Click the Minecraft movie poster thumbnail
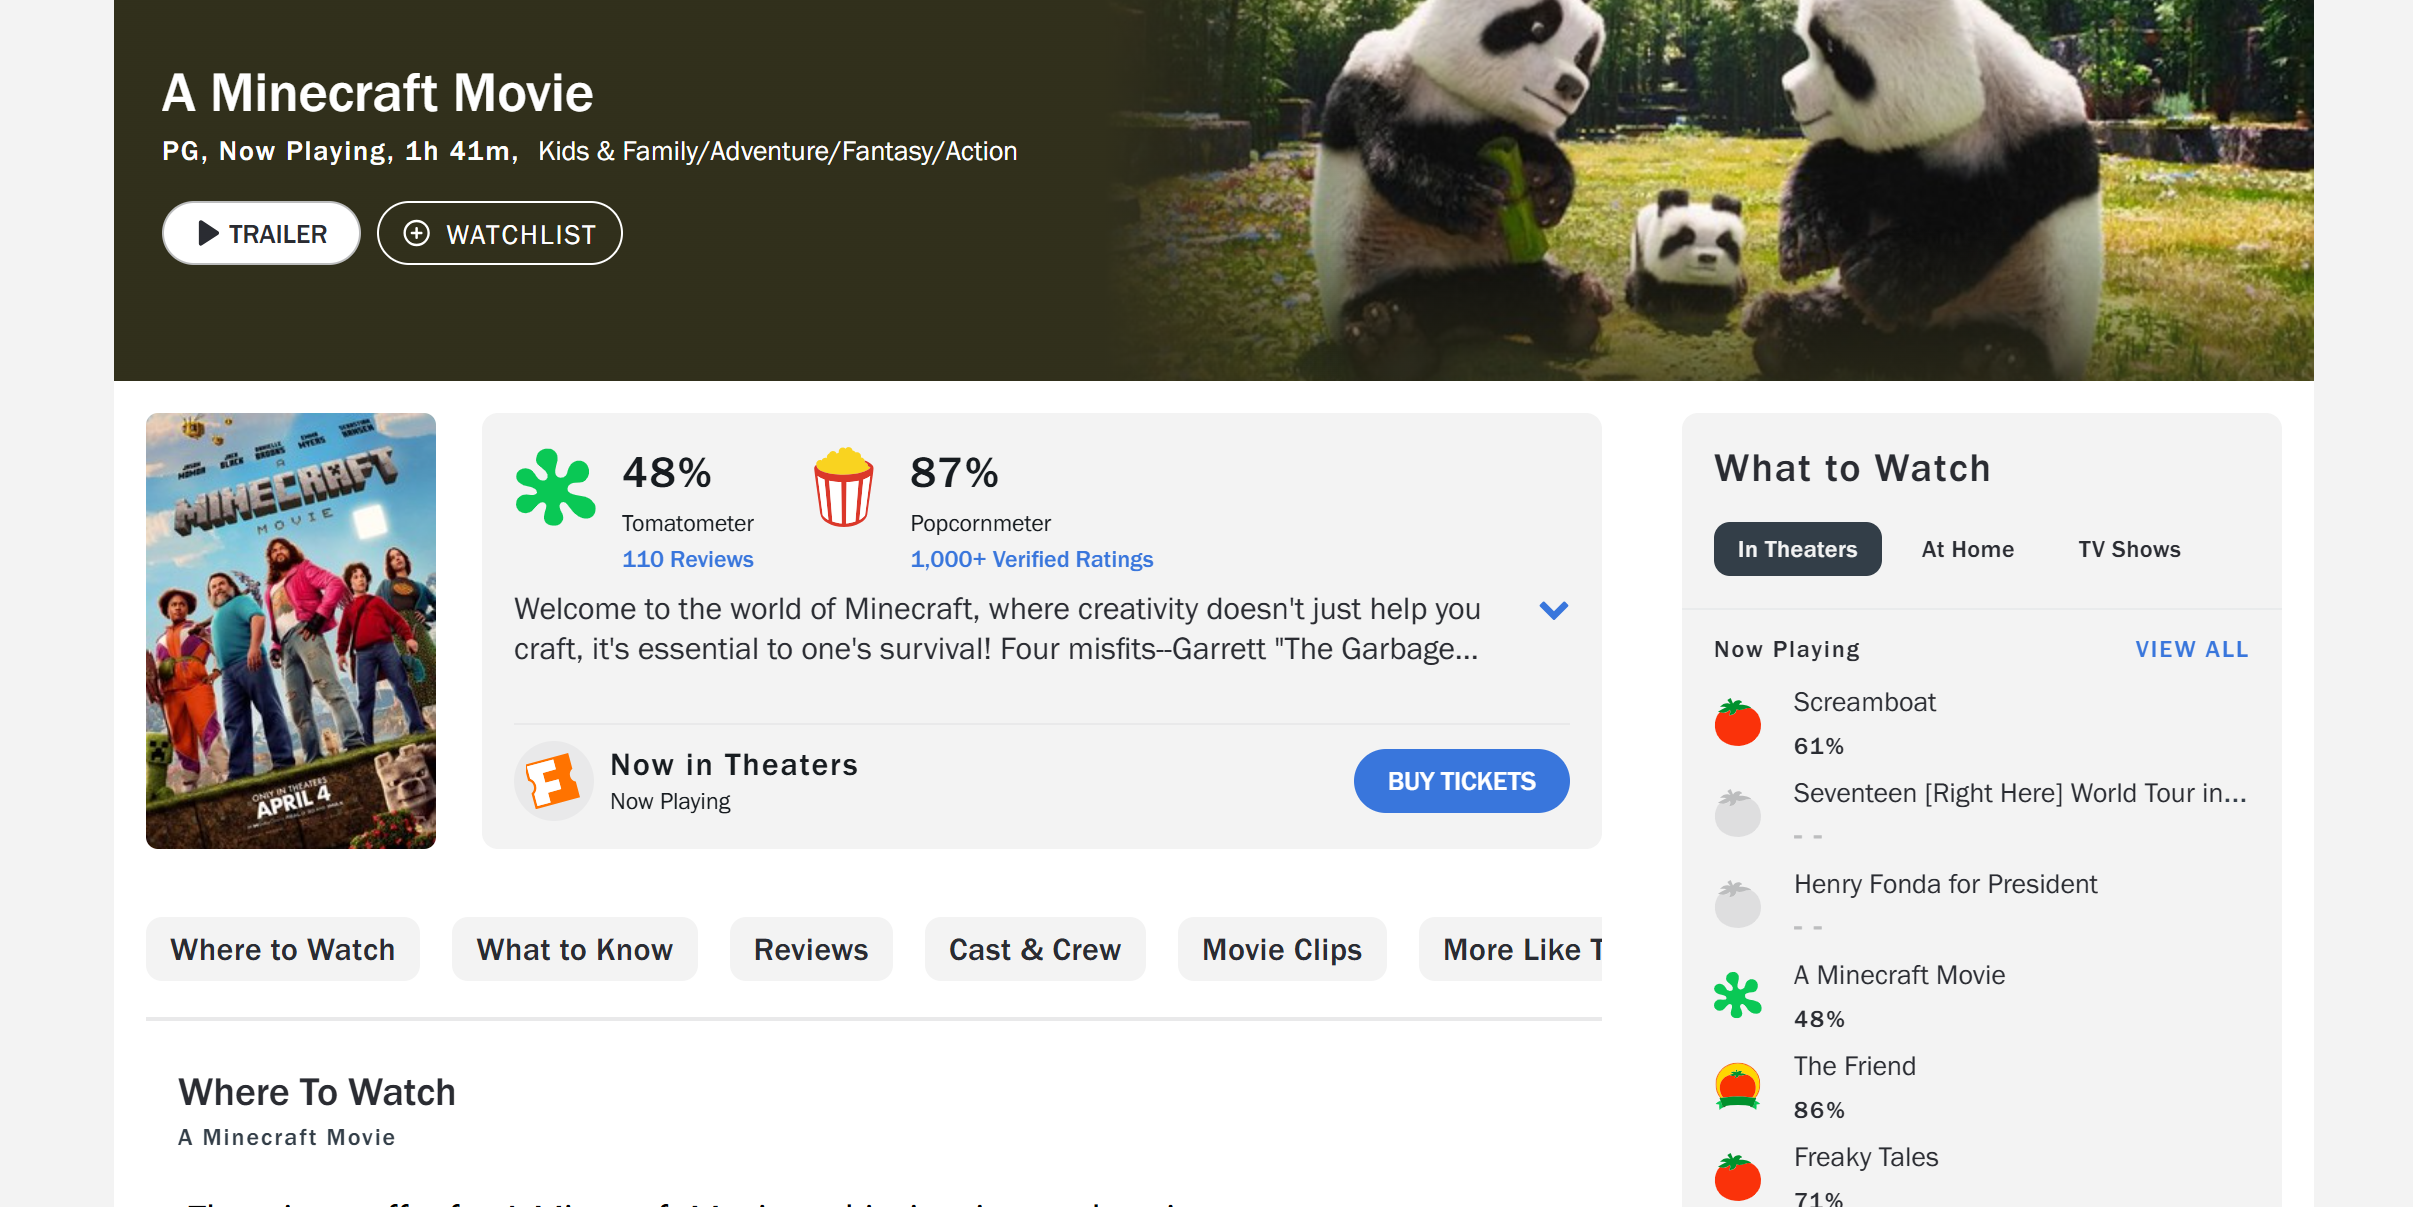 291,631
